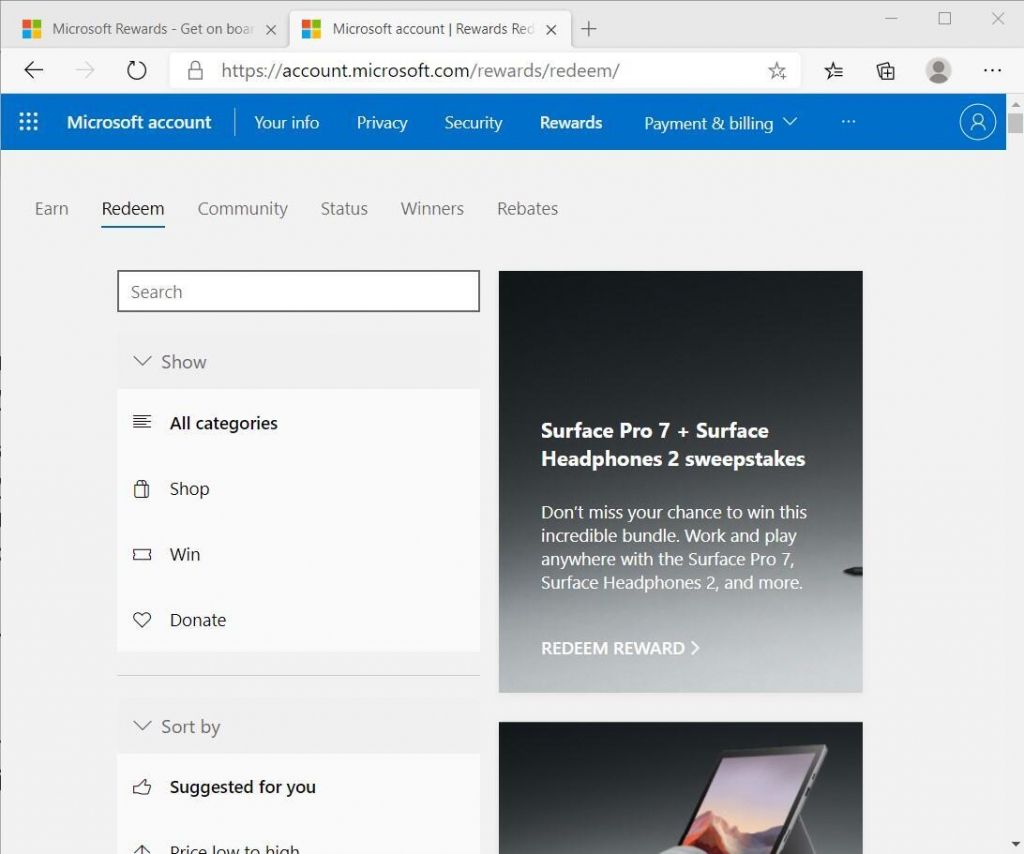
Task: Click the Suggested for you thumbs-up icon
Action: point(142,787)
